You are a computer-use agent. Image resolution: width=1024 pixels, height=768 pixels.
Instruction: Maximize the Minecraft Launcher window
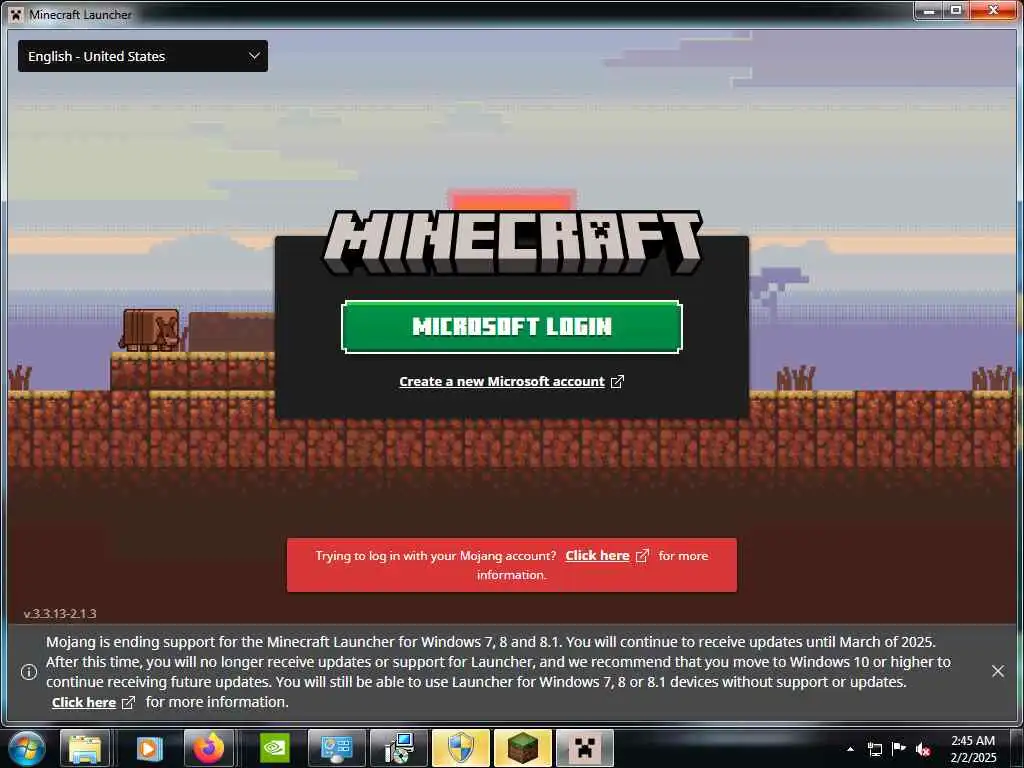(956, 10)
